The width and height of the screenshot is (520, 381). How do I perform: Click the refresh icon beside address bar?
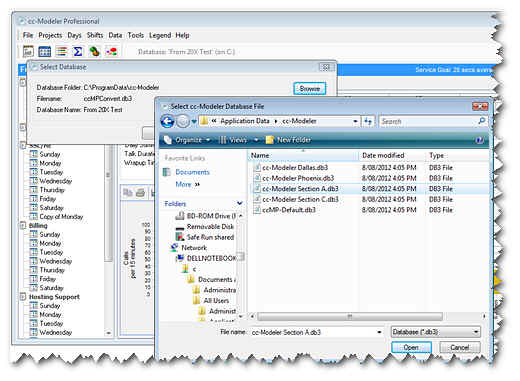(x=368, y=121)
